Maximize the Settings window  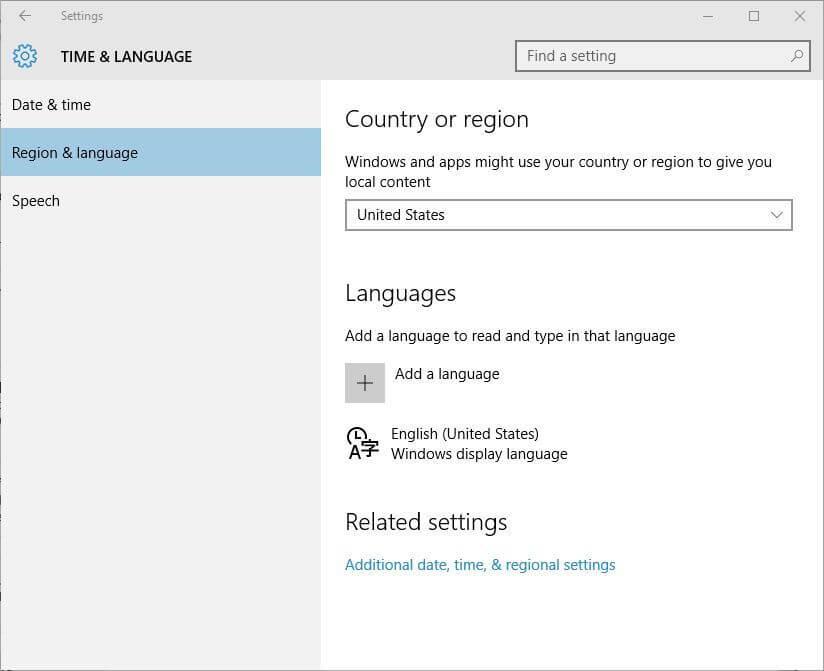coord(754,16)
